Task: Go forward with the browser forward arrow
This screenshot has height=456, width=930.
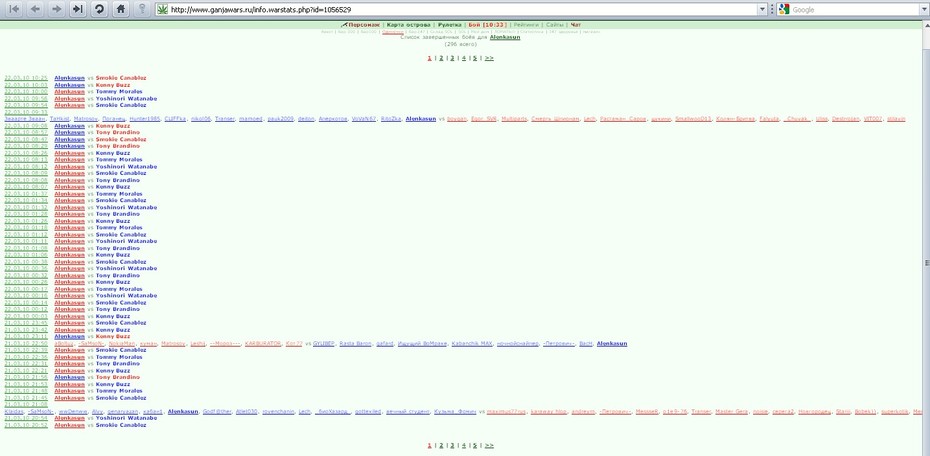Action: point(56,9)
